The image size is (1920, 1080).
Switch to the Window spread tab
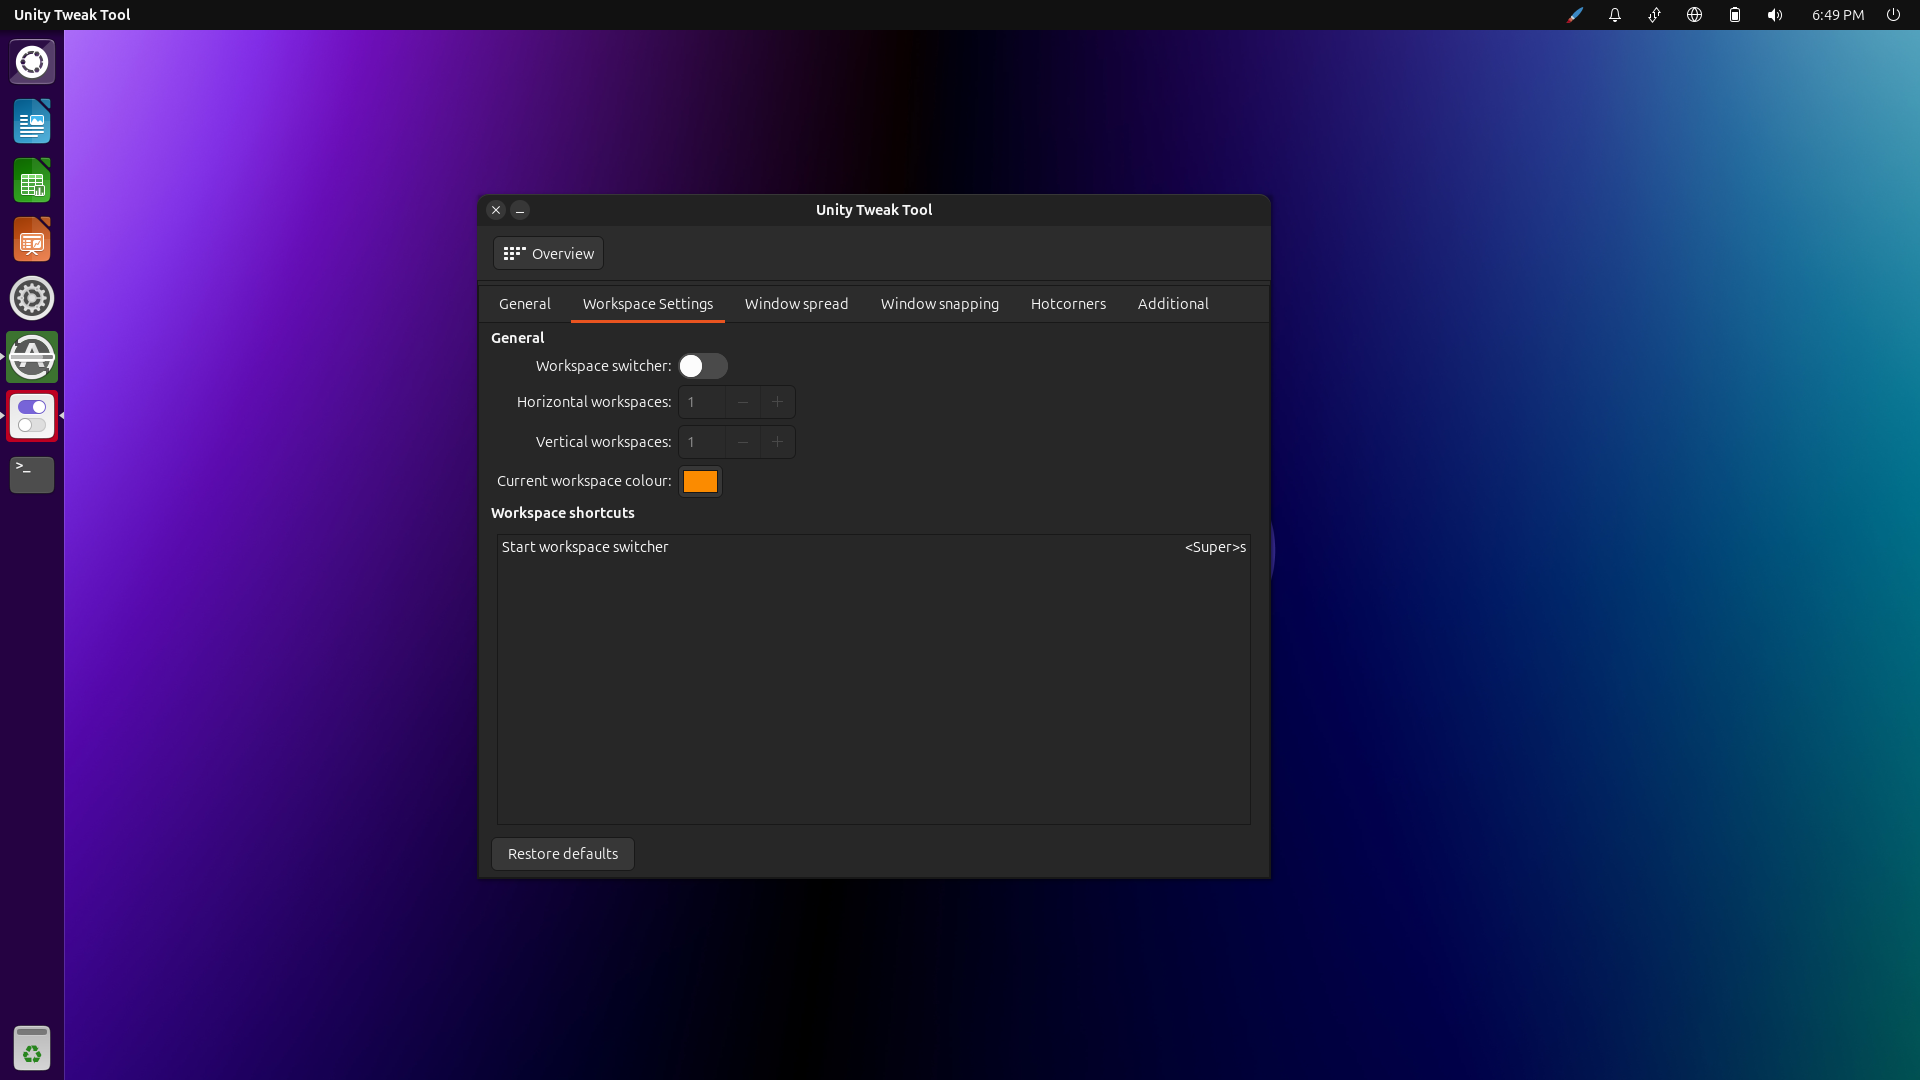796,304
